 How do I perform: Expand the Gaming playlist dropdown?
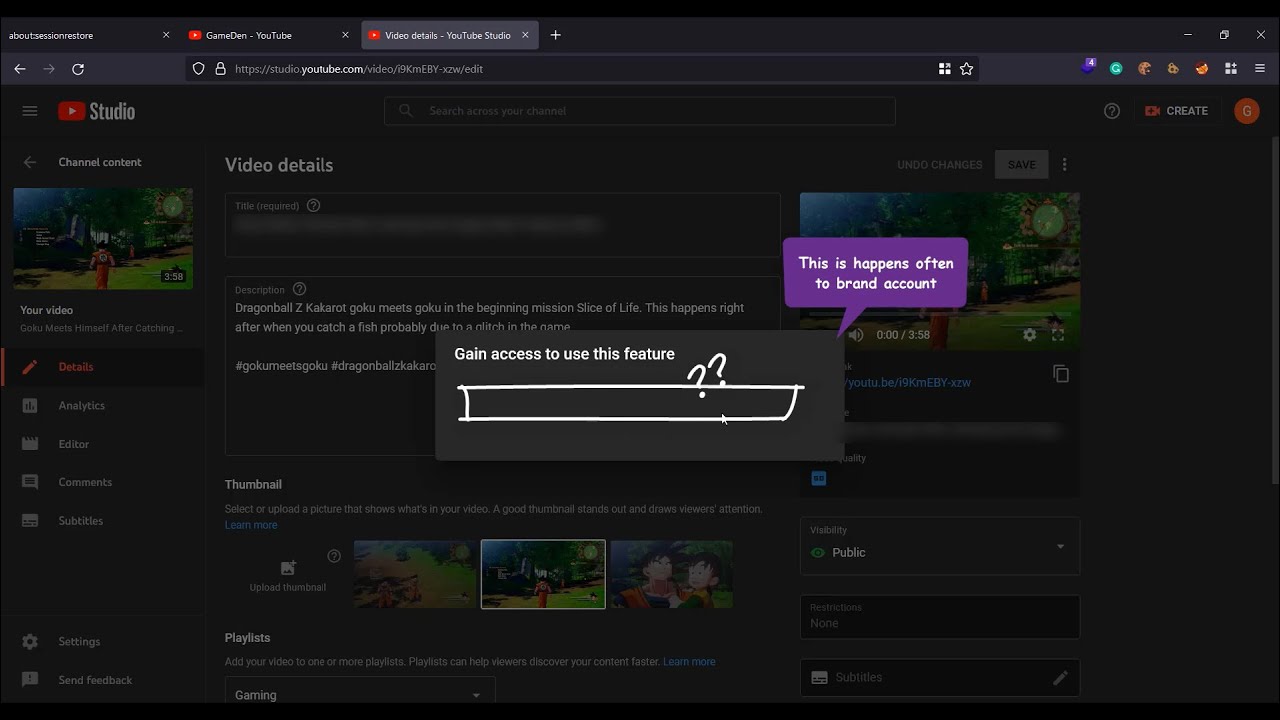359,694
